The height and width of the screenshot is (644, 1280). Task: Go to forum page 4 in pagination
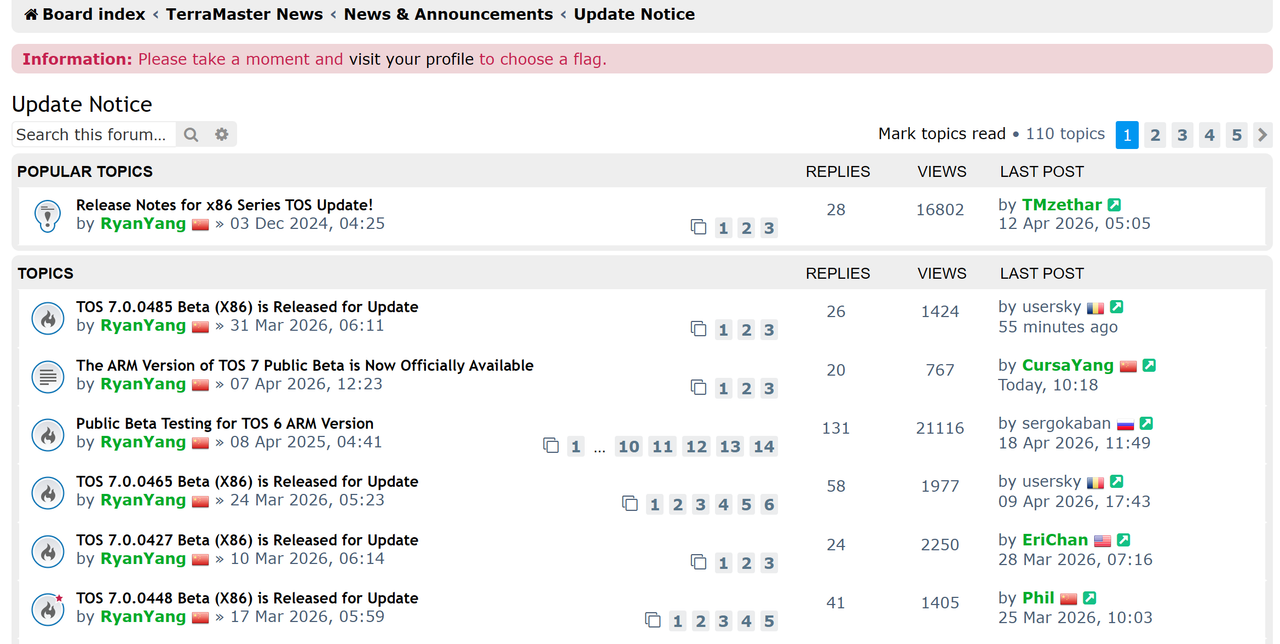(x=1209, y=134)
